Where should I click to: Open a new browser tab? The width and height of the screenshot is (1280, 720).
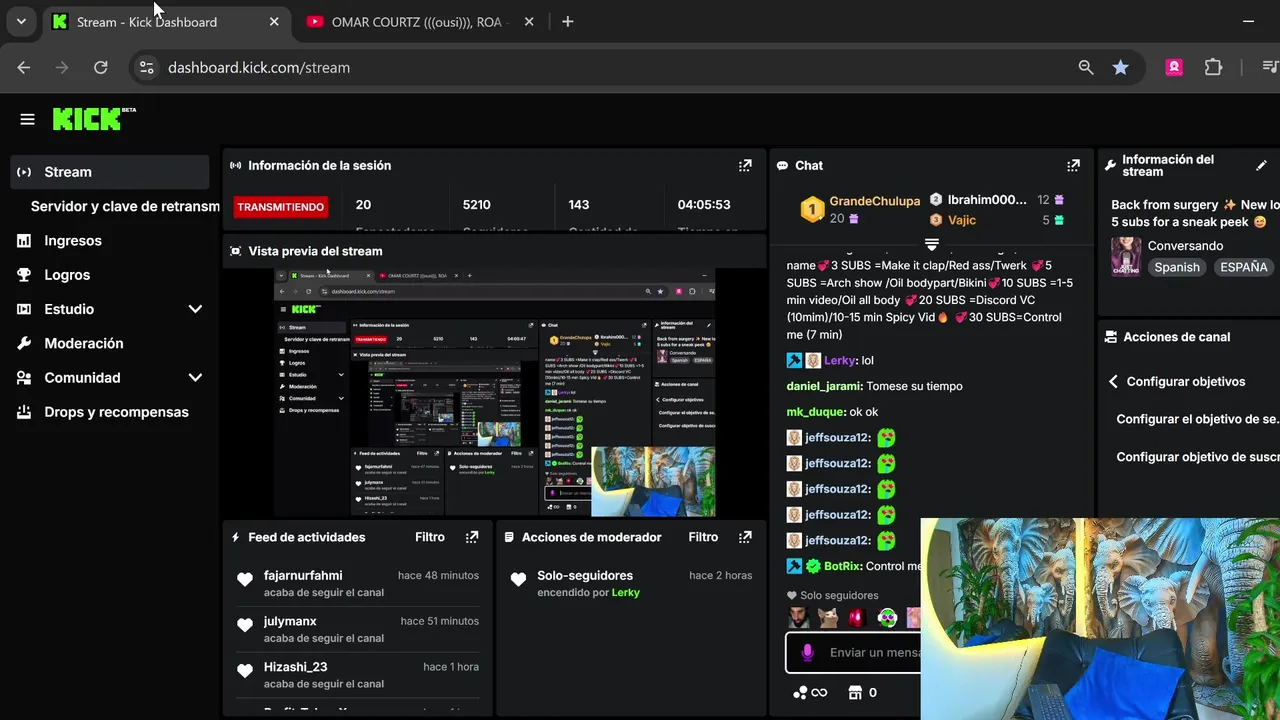coord(568,22)
